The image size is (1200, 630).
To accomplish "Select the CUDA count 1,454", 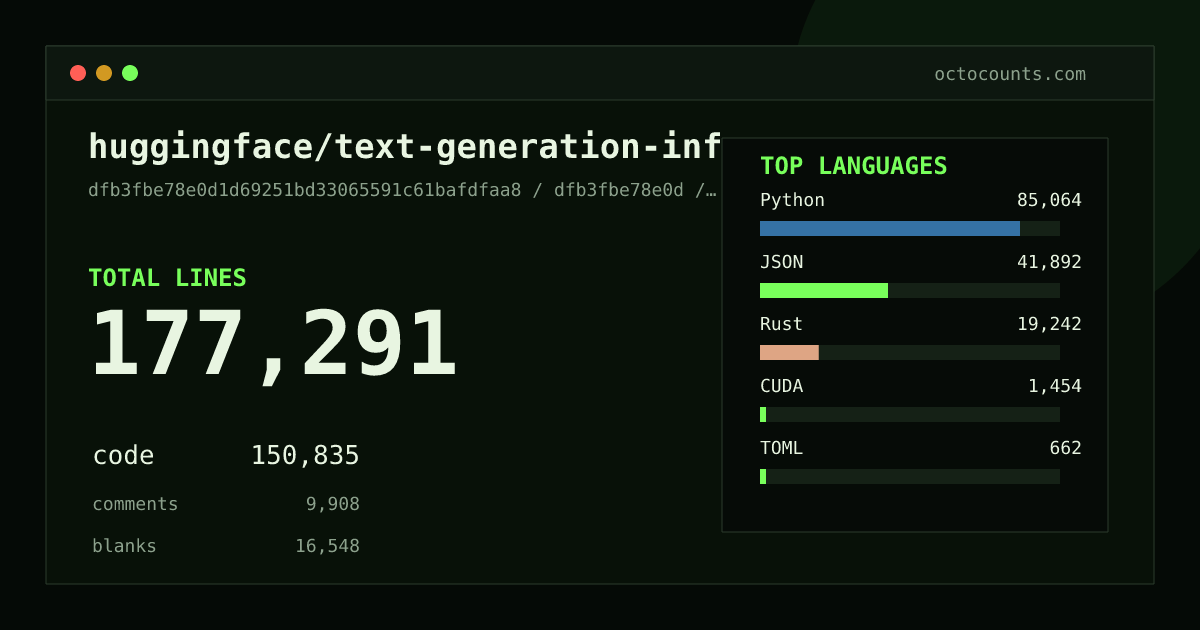I will (x=1055, y=386).
